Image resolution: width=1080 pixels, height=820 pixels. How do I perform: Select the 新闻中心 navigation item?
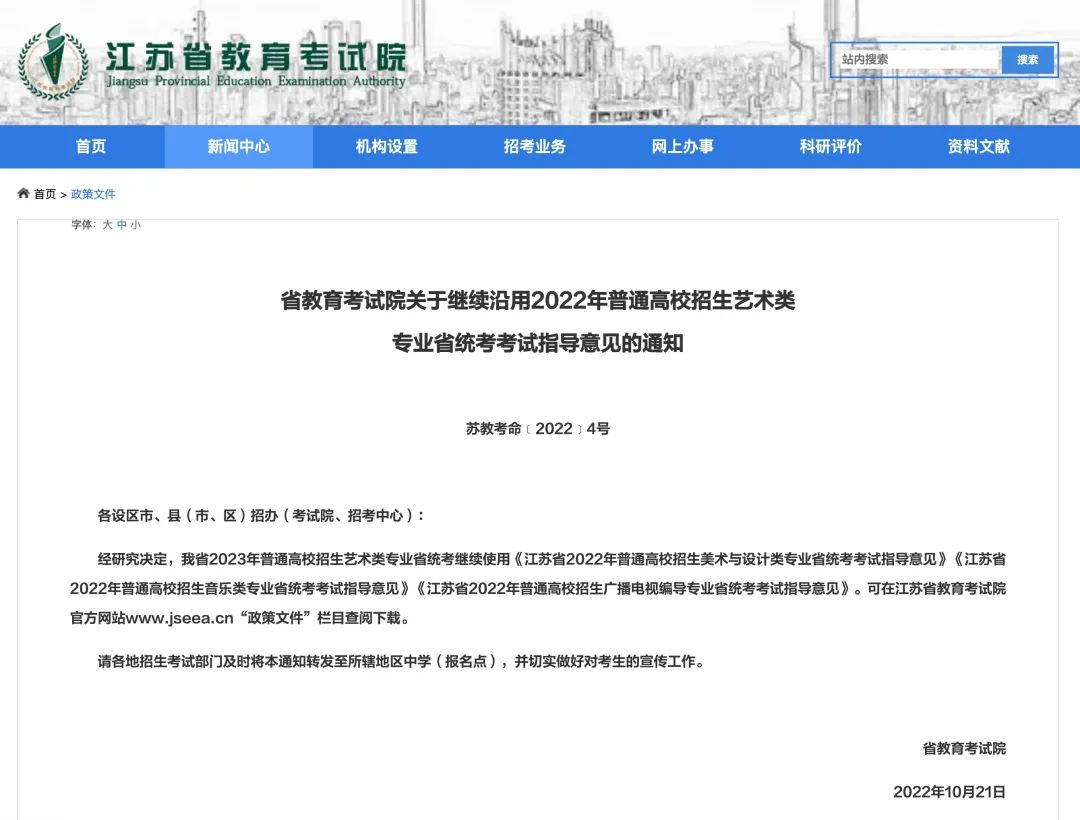point(238,146)
